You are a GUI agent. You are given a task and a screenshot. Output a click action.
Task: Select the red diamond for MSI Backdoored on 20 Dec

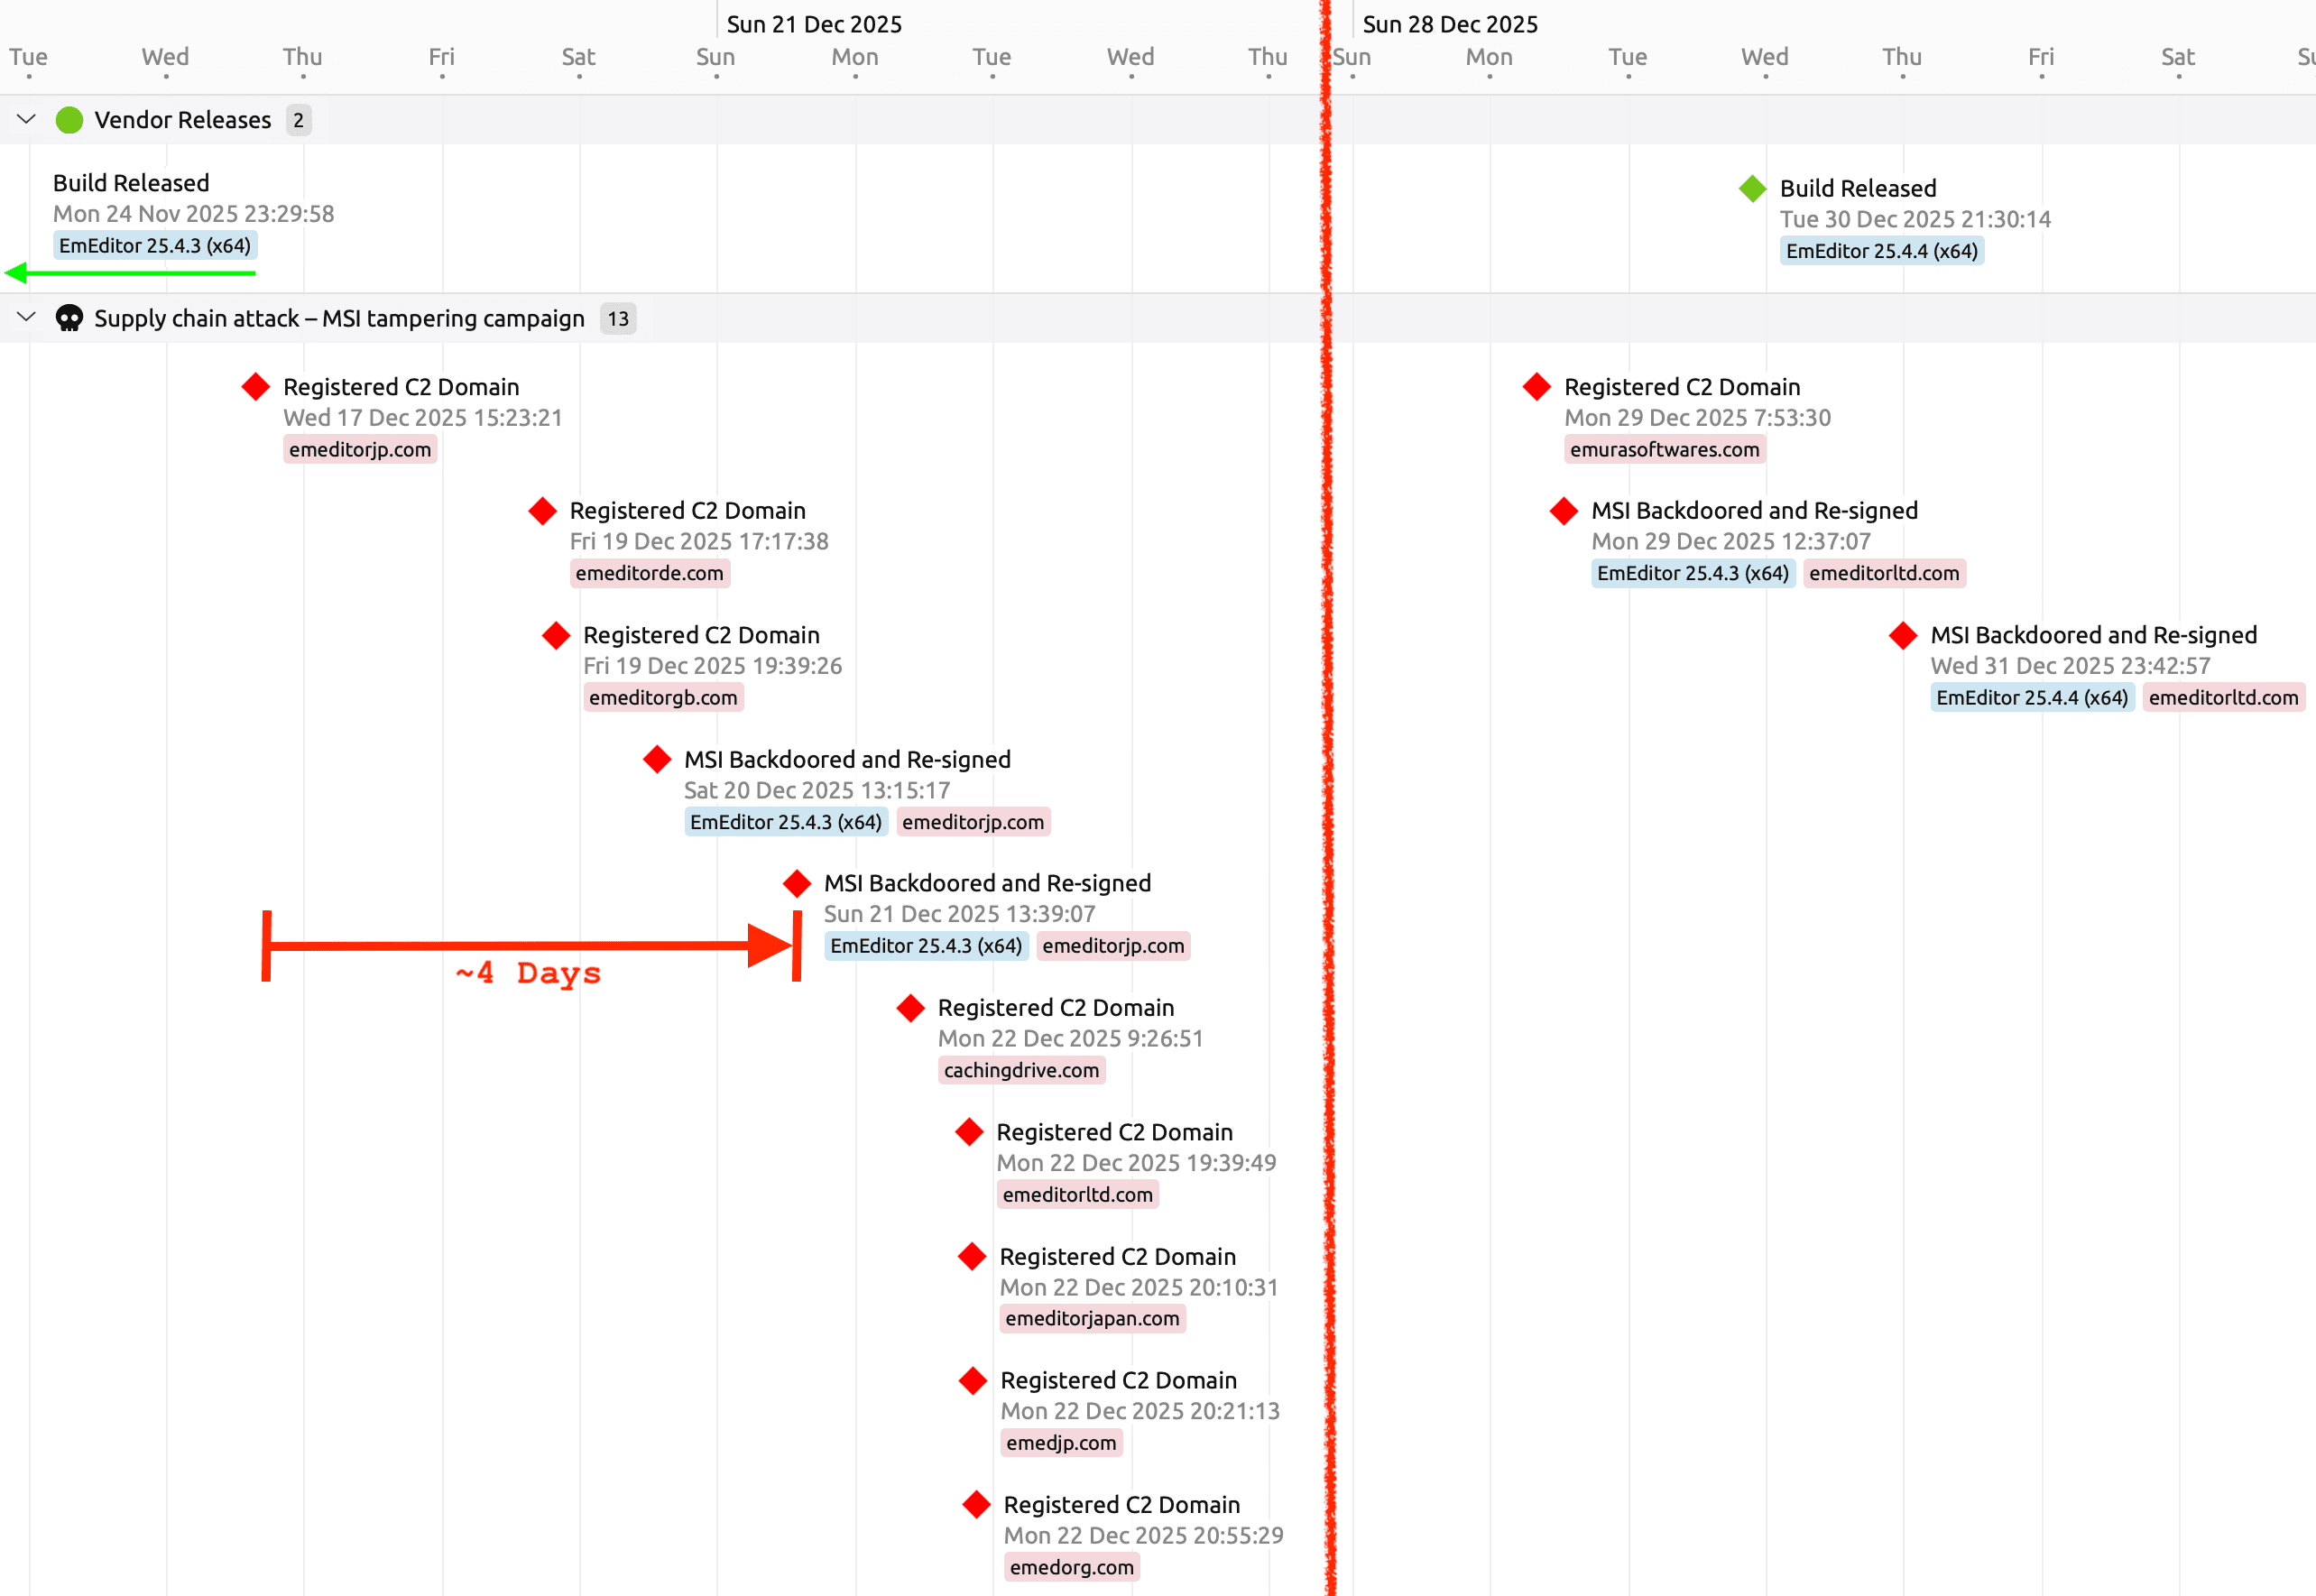(x=657, y=759)
